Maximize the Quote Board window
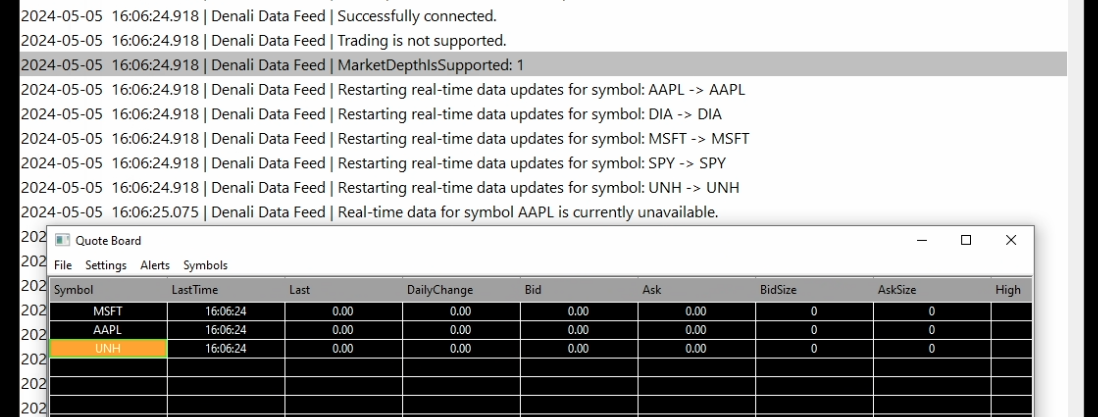 (966, 241)
